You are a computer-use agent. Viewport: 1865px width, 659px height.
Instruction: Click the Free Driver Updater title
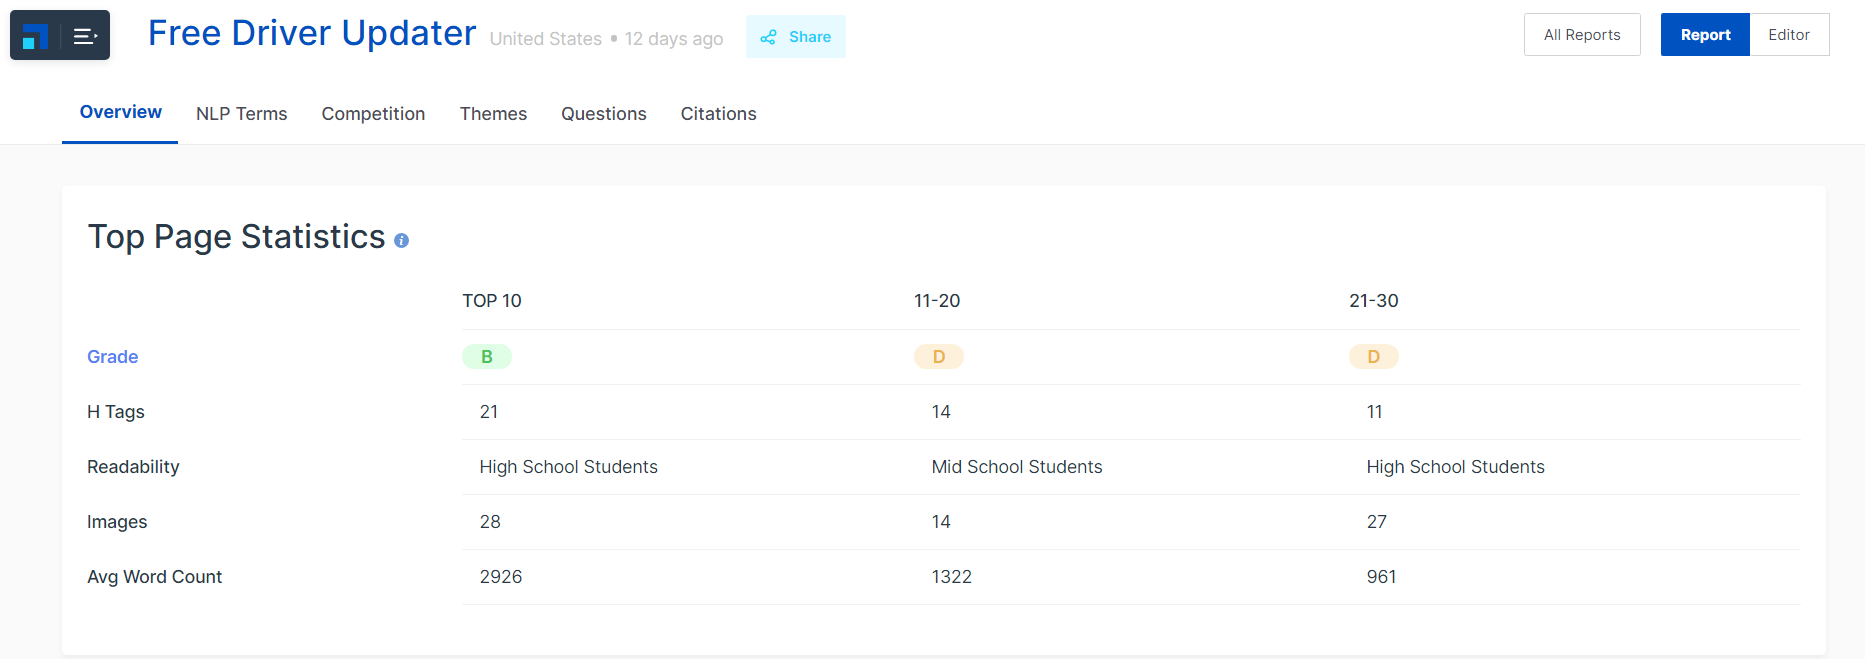tap(312, 33)
